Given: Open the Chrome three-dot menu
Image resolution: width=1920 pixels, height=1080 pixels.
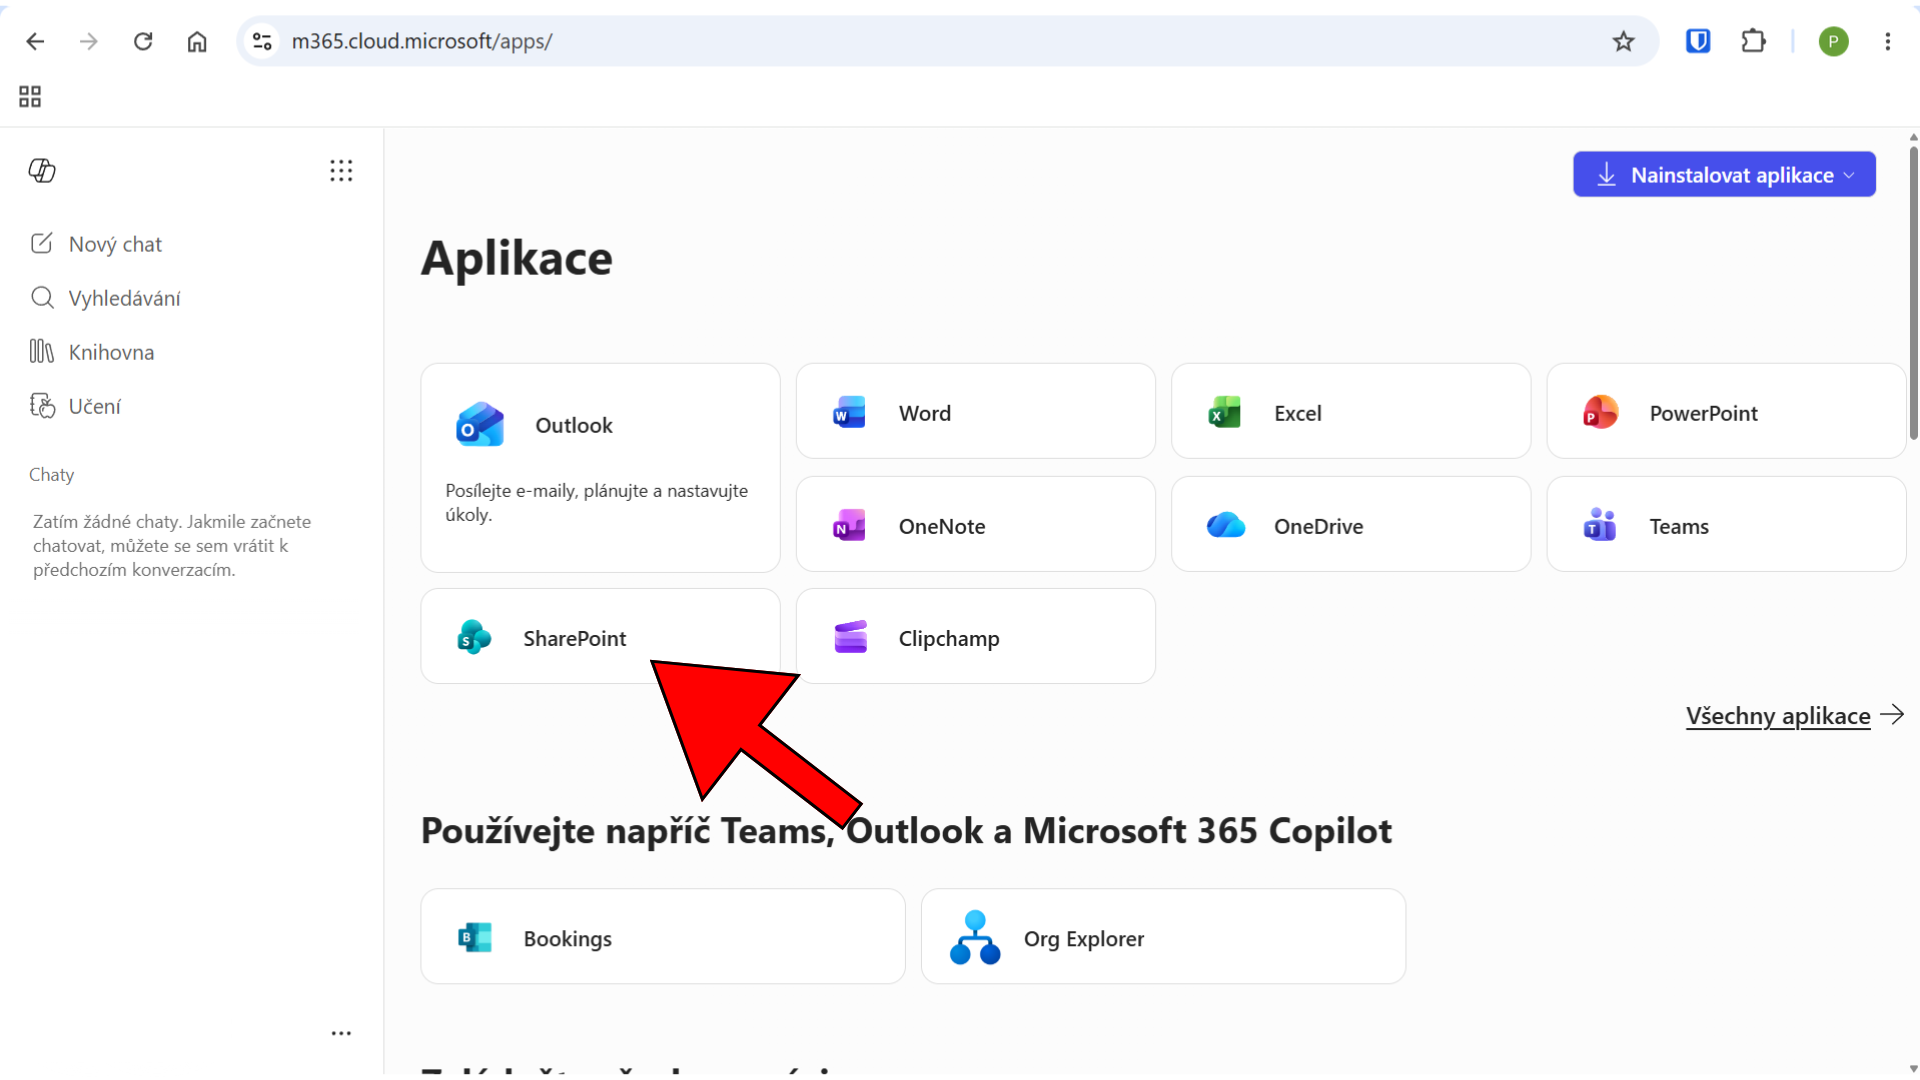Looking at the screenshot, I should coord(1887,41).
